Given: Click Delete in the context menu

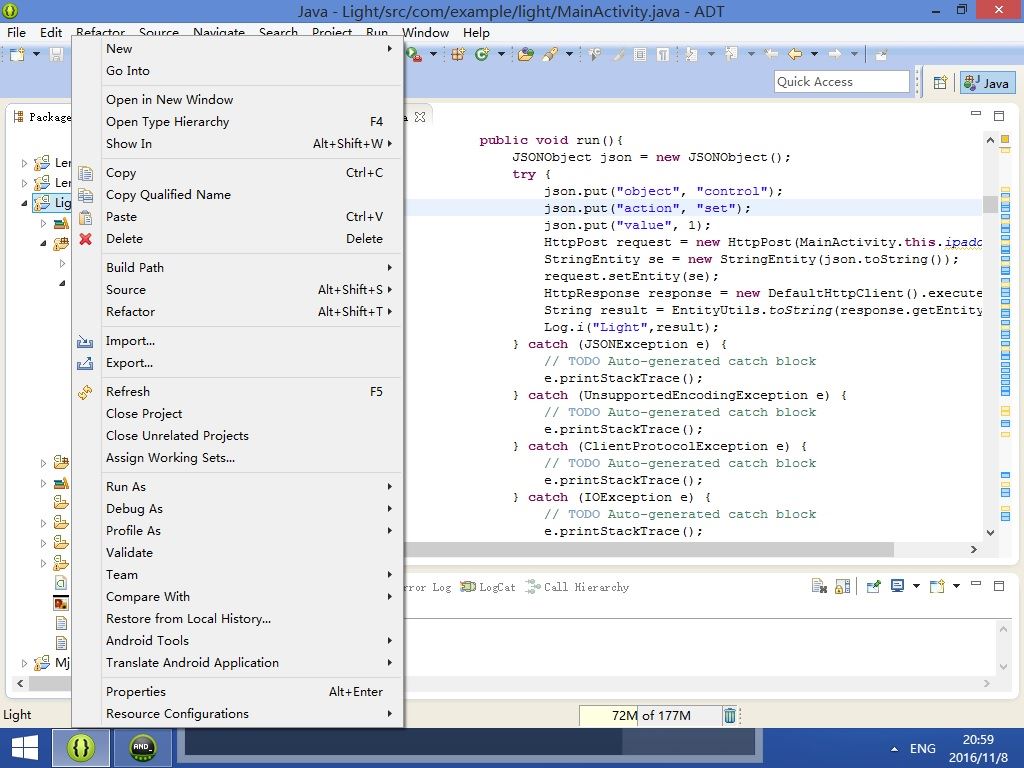Looking at the screenshot, I should click(x=124, y=238).
